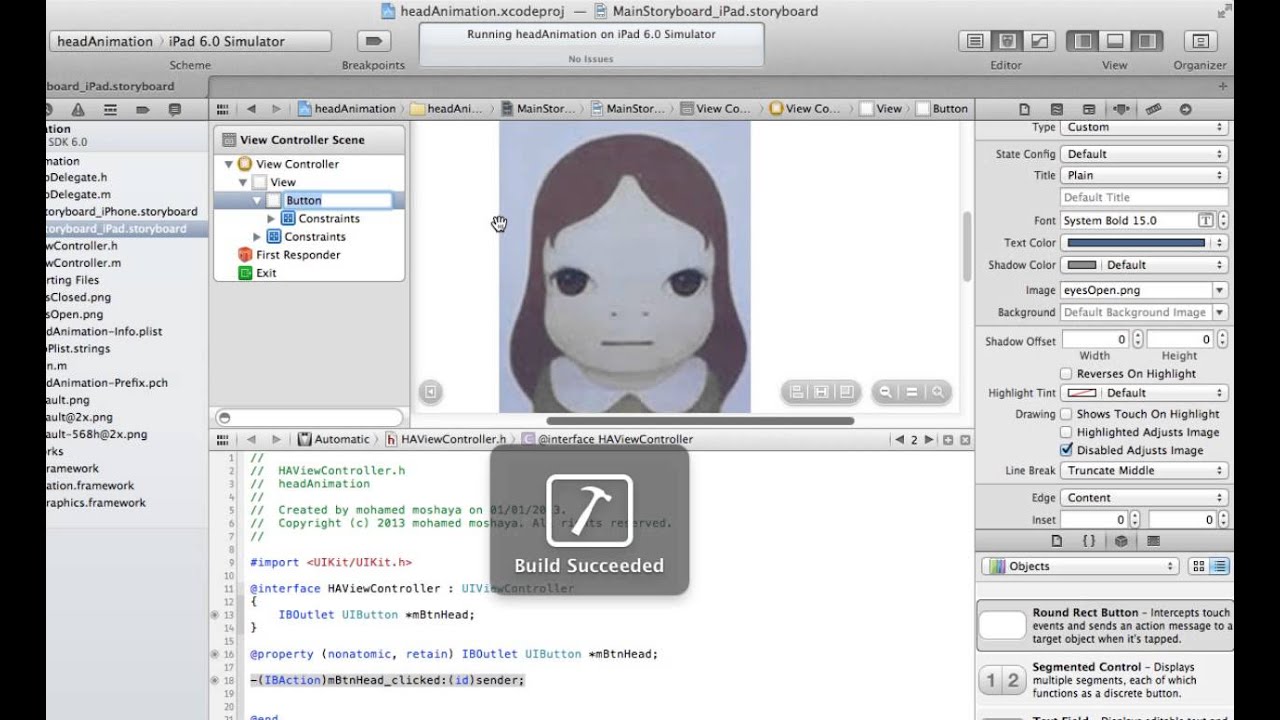Screen dimensions: 1280x720
Task: Open the Connections inspector arrow tab
Action: tap(1186, 109)
